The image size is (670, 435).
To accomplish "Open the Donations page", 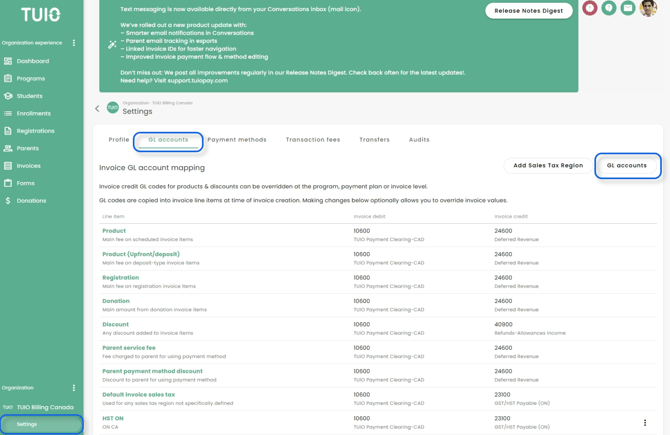I will 31,201.
